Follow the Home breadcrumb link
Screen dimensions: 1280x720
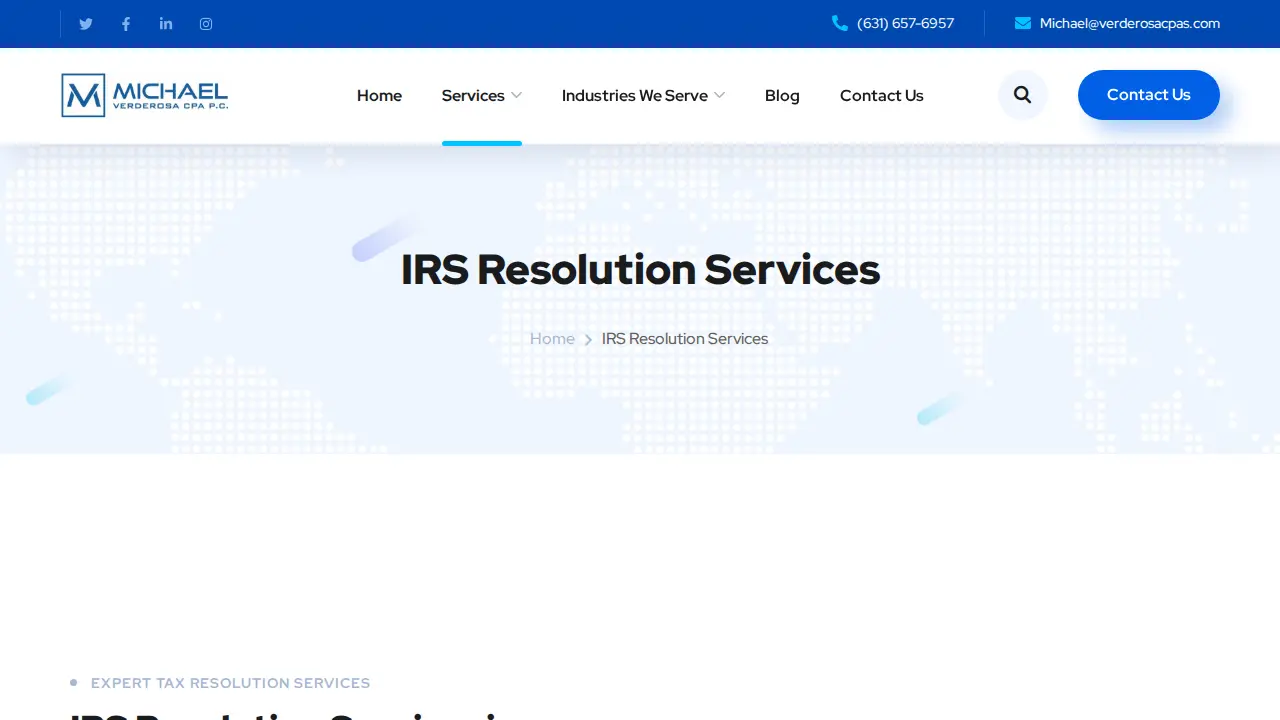[552, 339]
